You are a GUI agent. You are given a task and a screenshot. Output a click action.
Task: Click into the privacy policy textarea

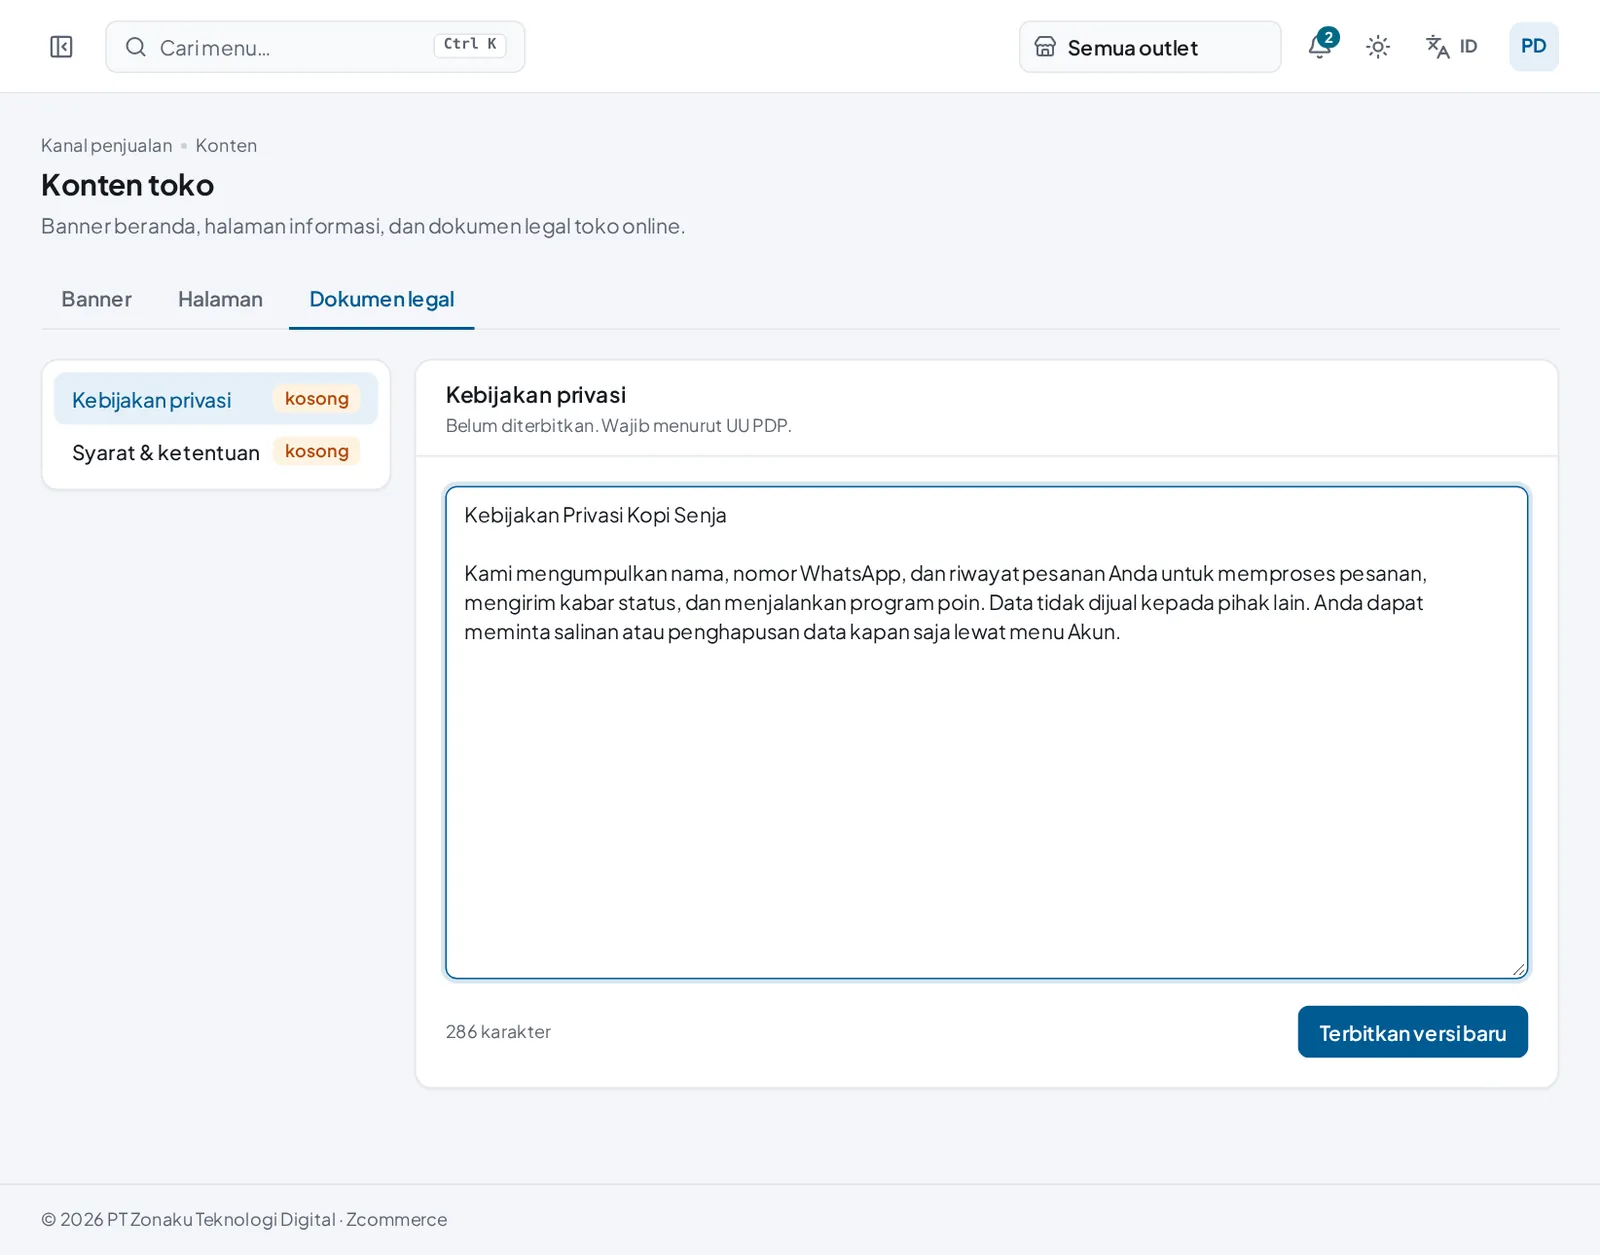tap(986, 732)
